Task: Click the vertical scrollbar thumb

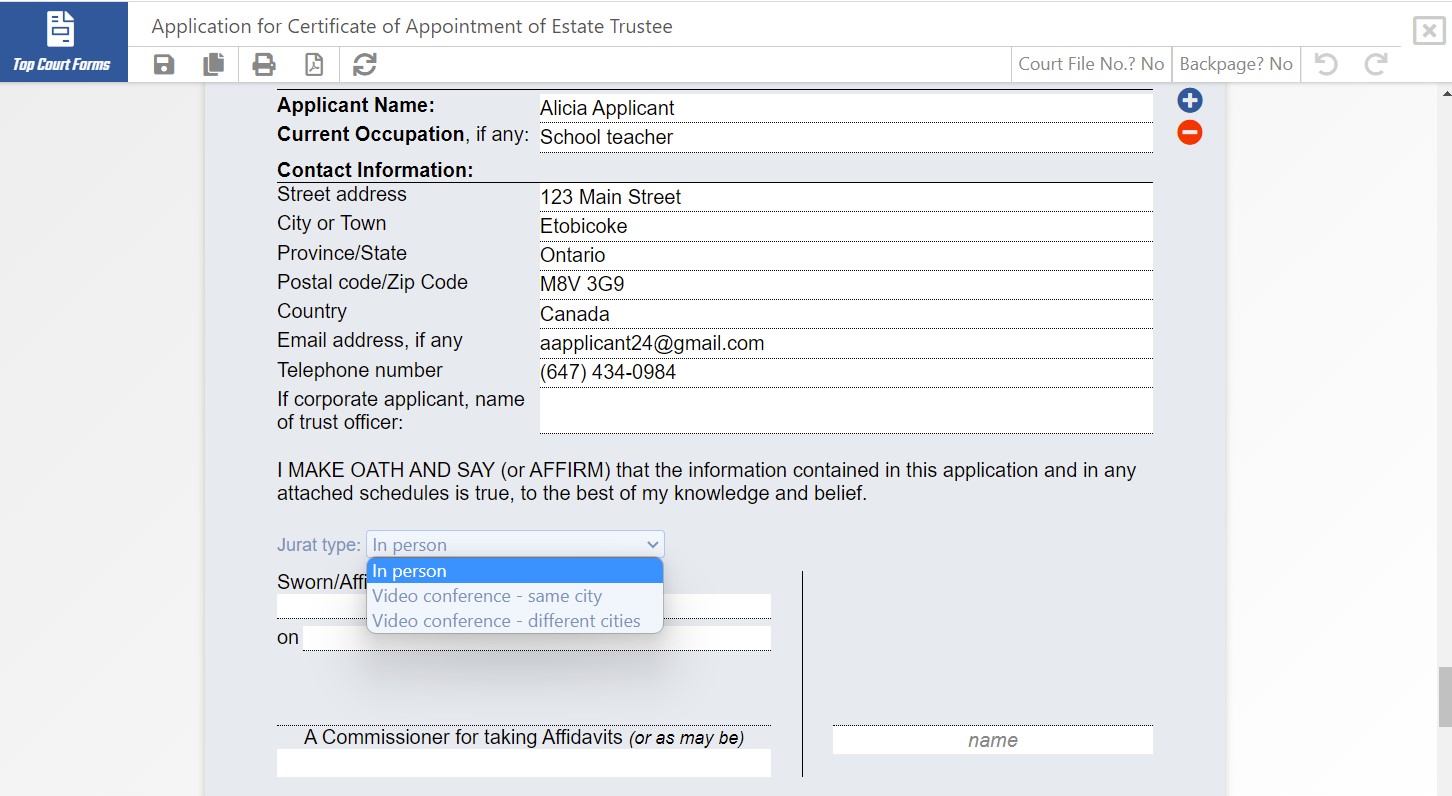Action: 1444,697
